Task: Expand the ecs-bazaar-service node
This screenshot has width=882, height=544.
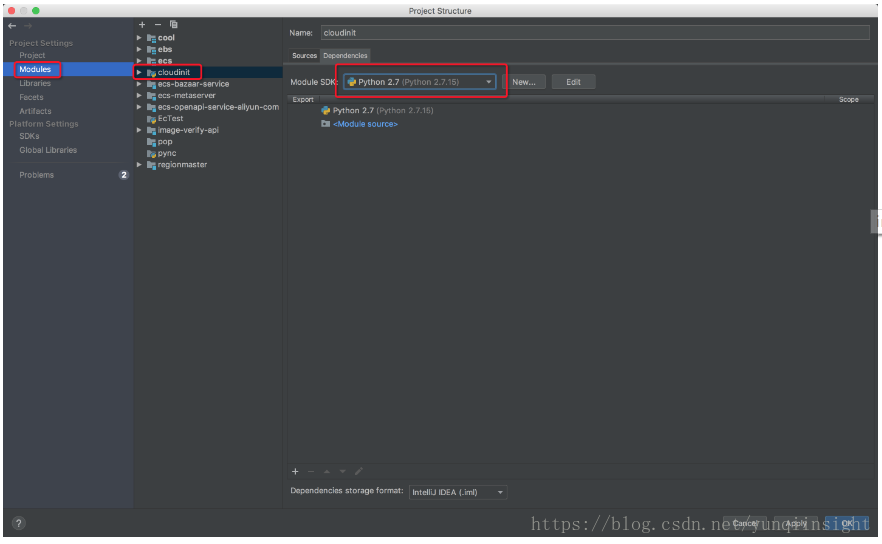Action: point(139,84)
